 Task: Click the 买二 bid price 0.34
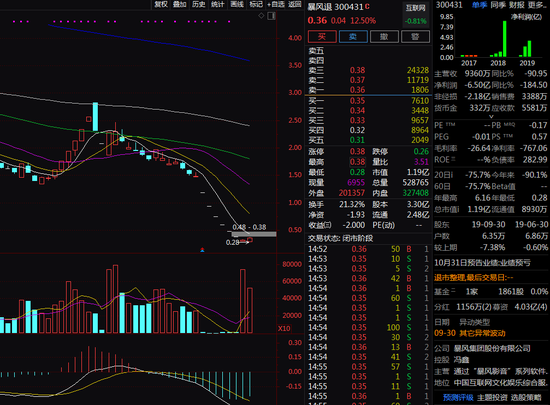tap(357, 110)
